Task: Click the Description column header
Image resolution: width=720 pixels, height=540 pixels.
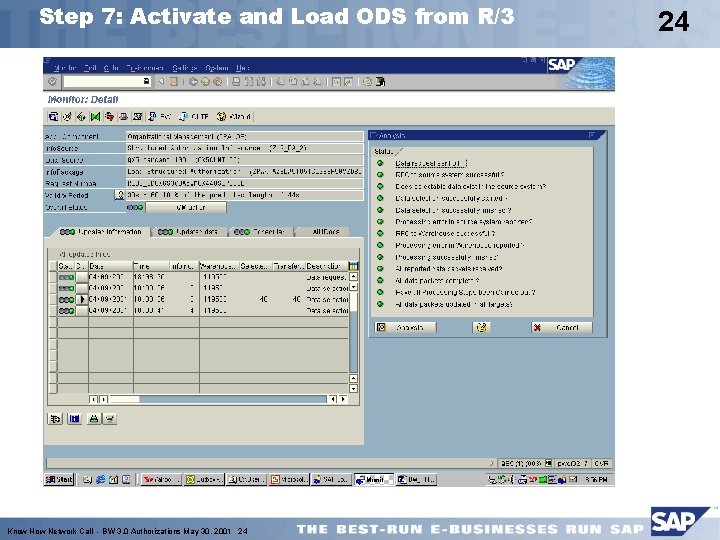Action: 326,266
